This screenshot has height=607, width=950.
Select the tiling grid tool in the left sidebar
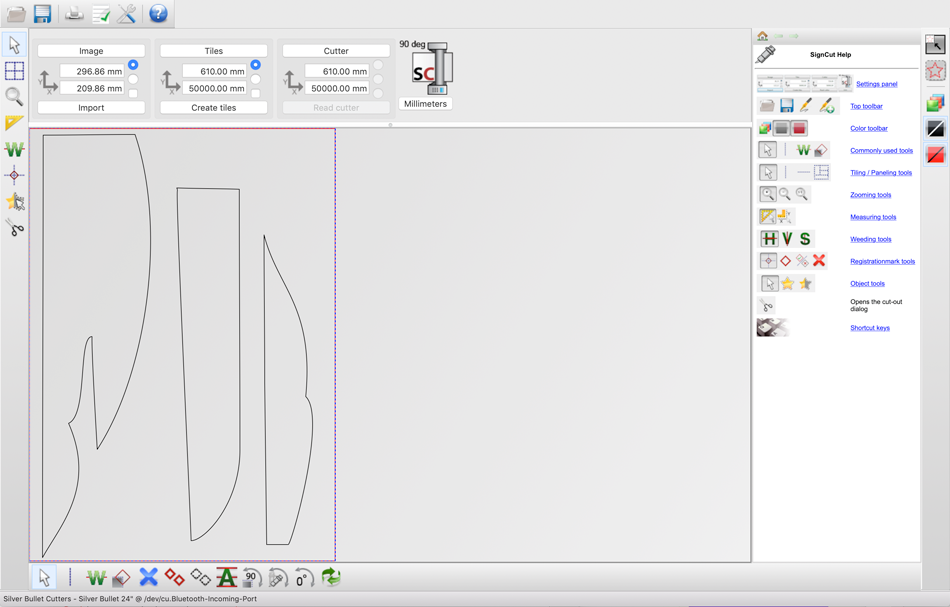(x=15, y=71)
